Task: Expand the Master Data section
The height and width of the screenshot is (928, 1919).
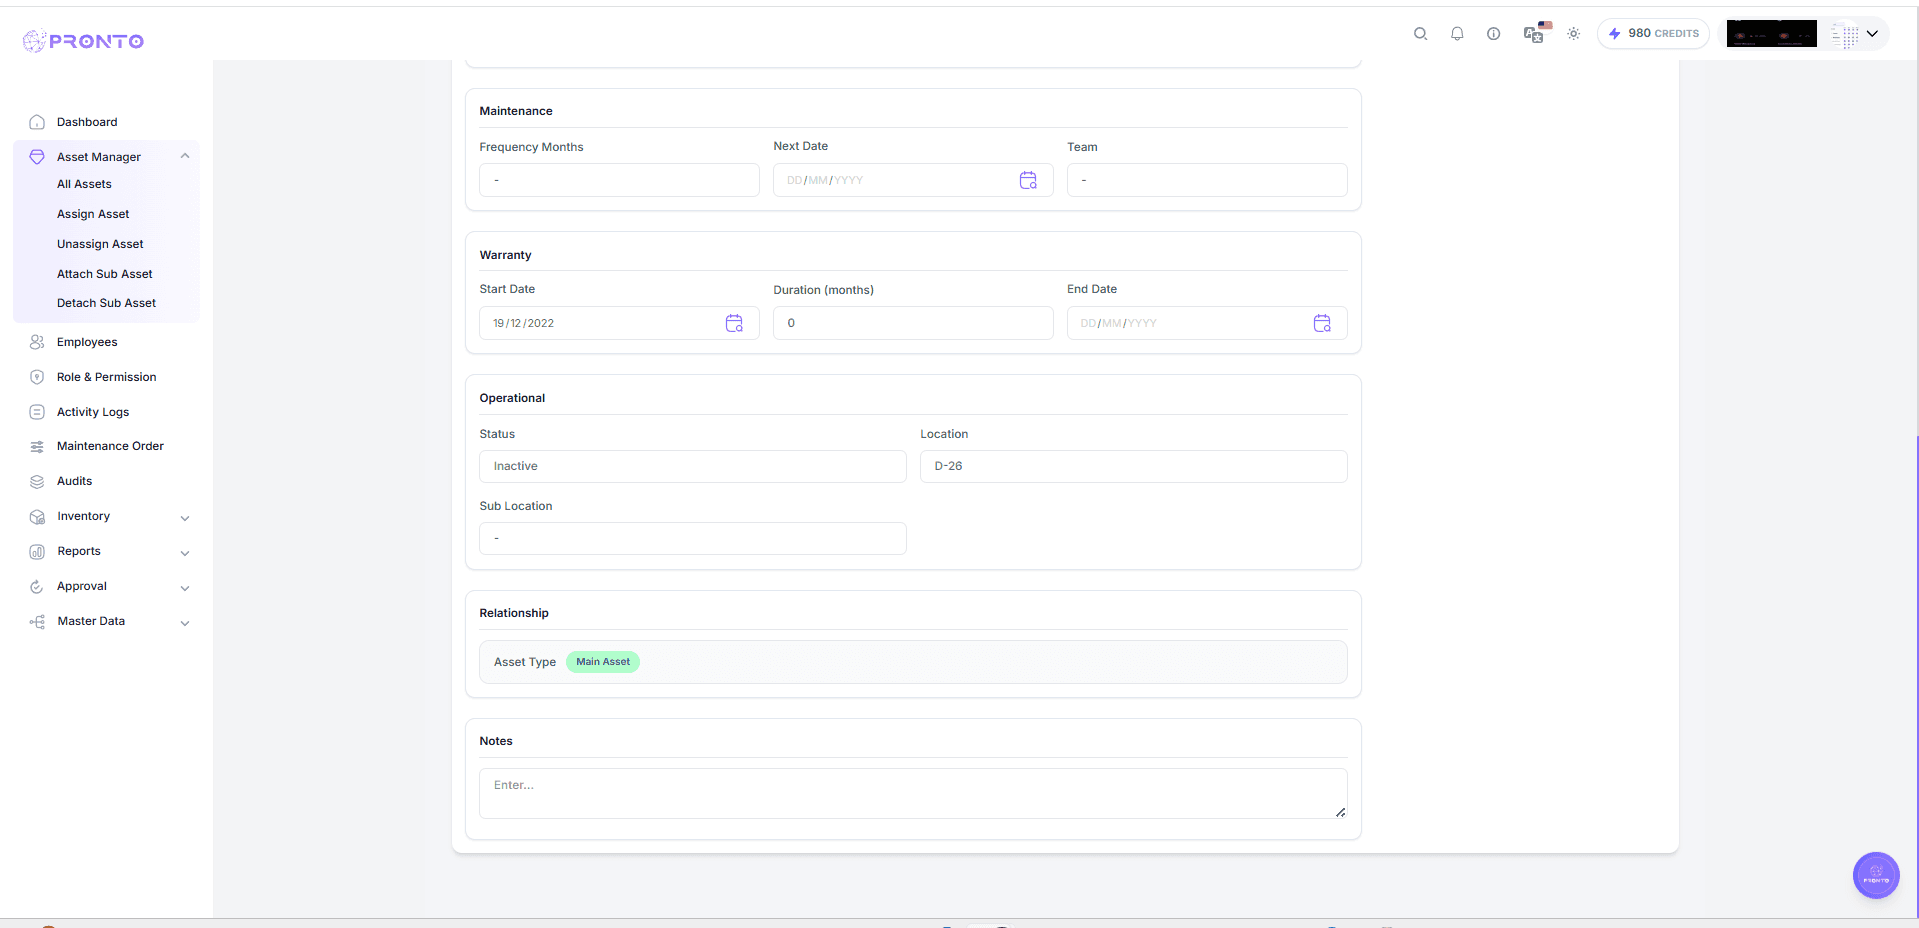Action: 185,623
